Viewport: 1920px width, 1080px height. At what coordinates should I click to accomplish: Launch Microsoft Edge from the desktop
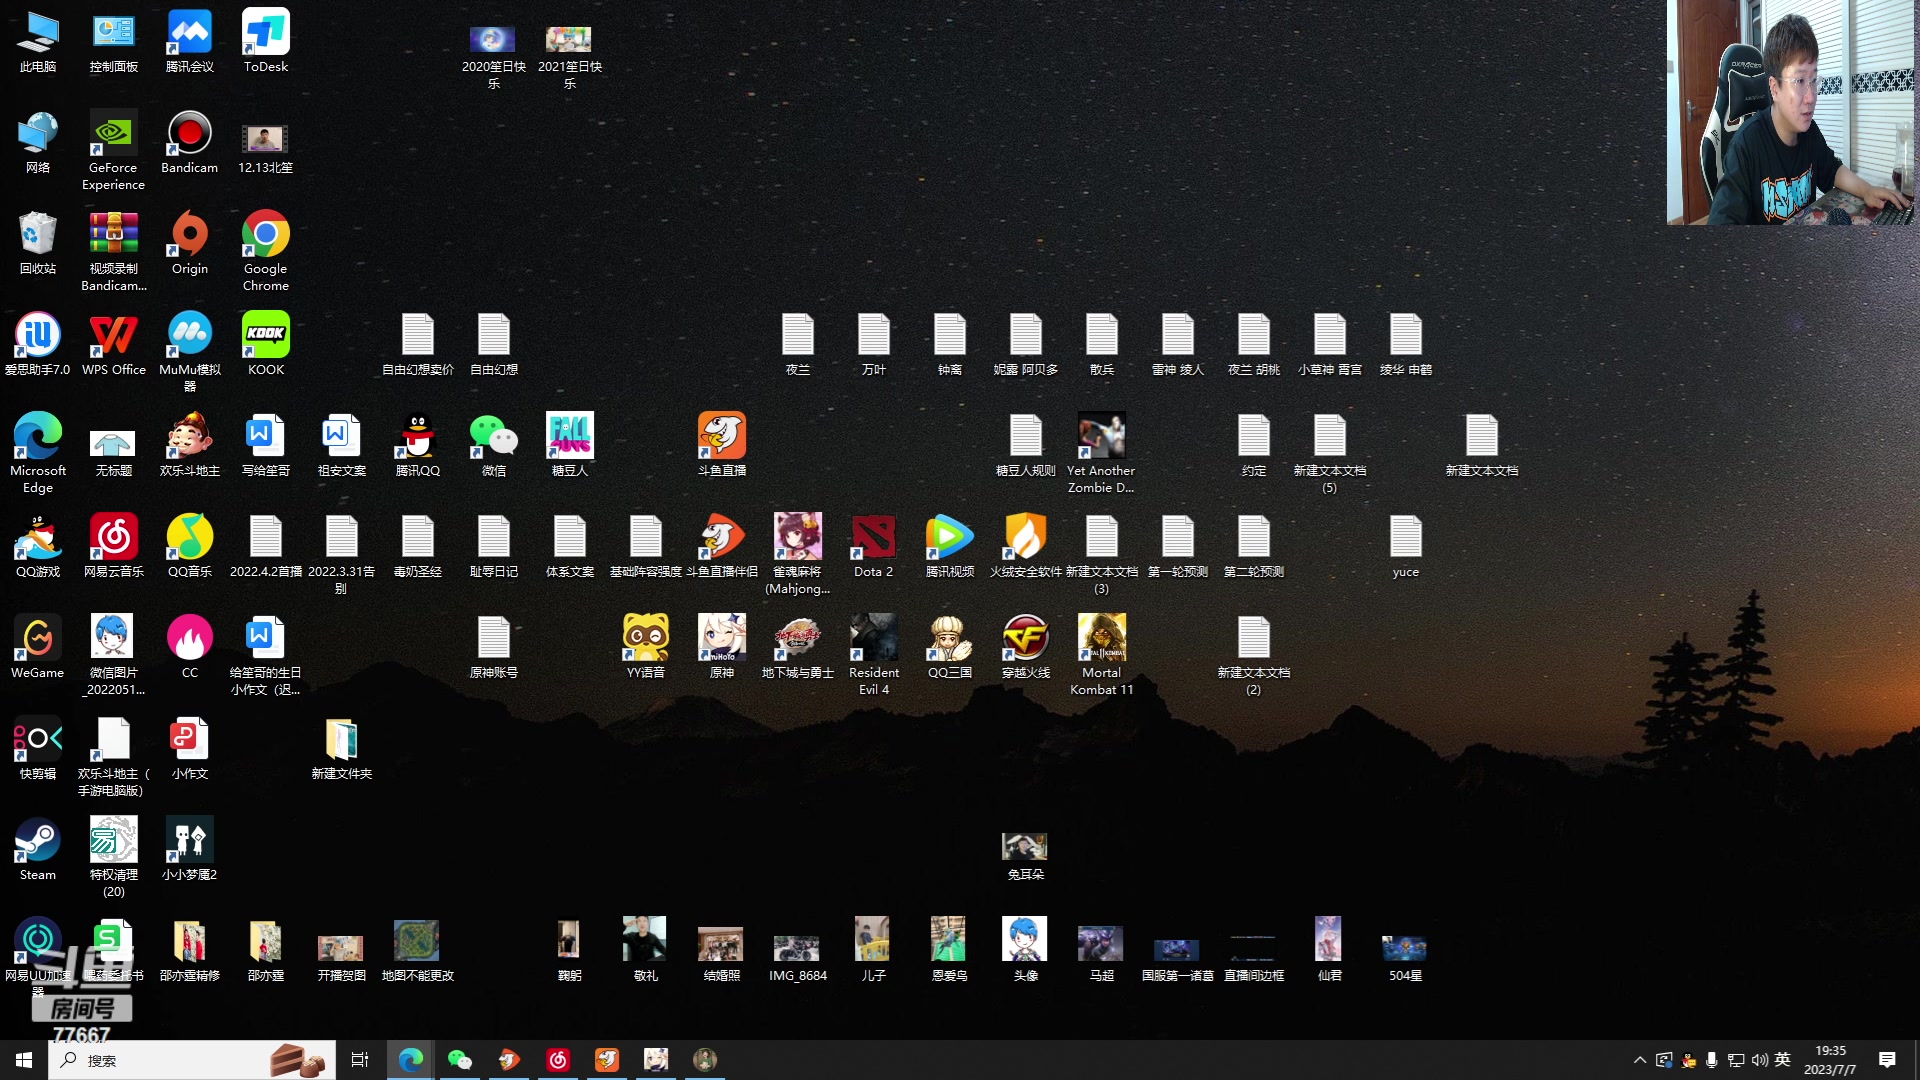(x=38, y=452)
